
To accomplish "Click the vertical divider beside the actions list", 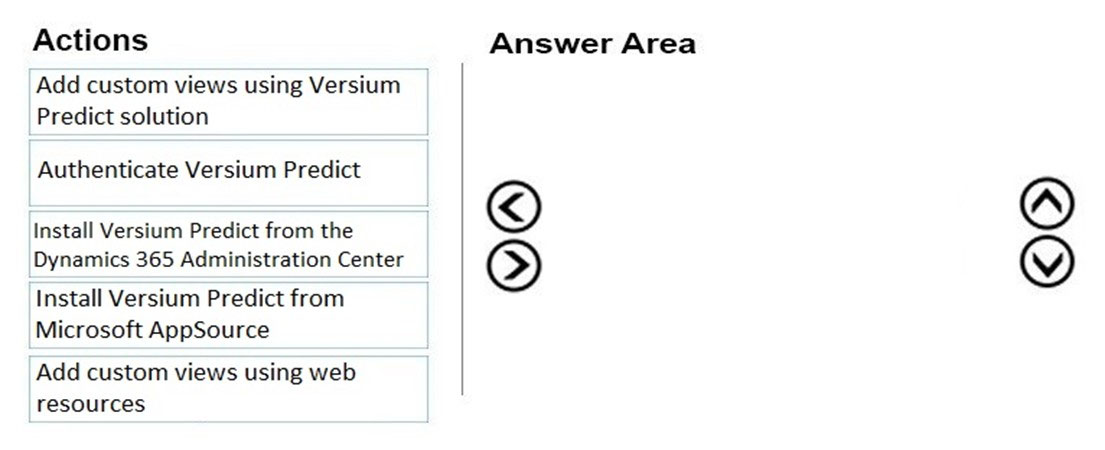I will tap(462, 229).
